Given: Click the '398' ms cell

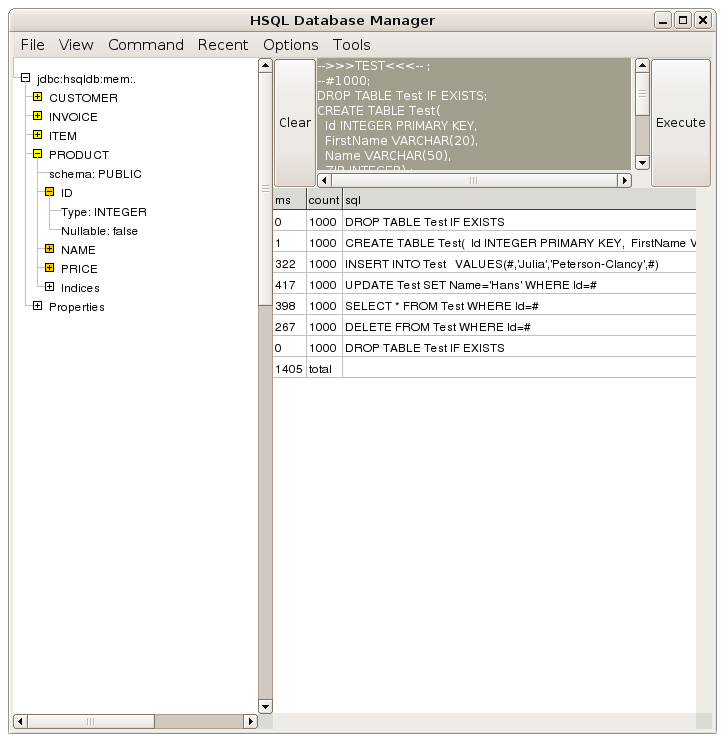Looking at the screenshot, I should pyautogui.click(x=289, y=306).
